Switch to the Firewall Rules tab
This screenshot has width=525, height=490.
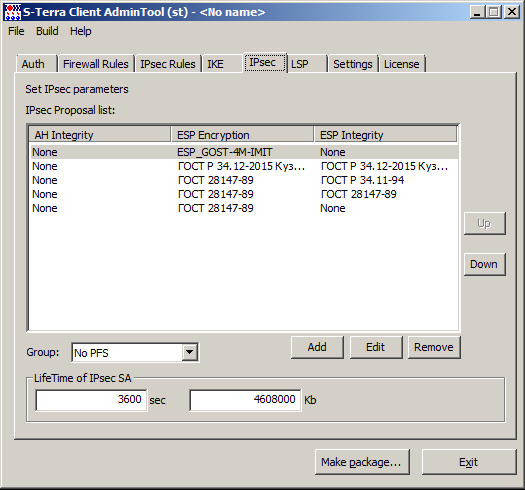[96, 64]
